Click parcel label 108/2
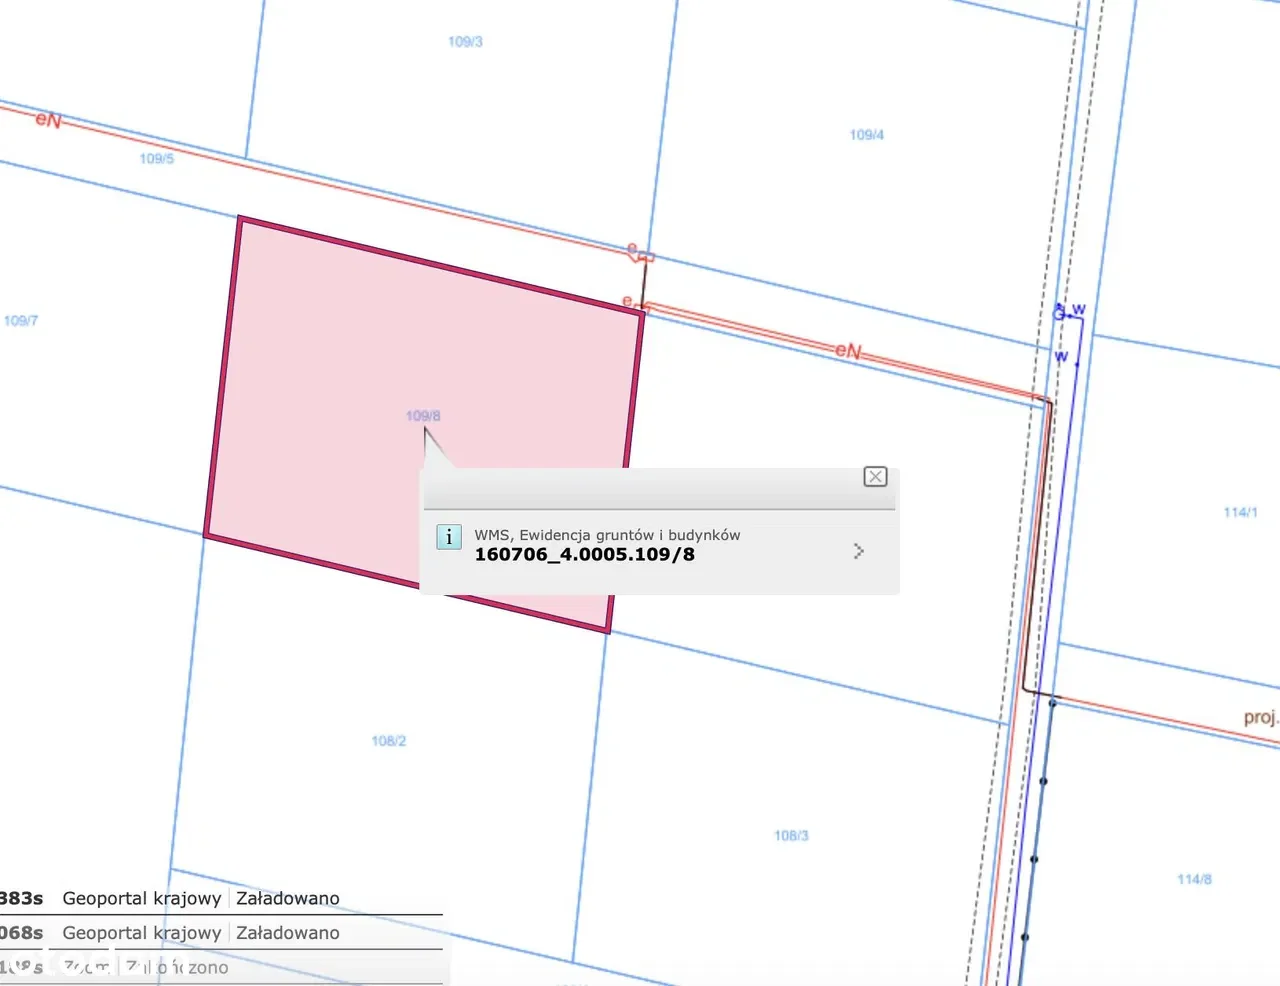This screenshot has width=1280, height=986. pos(389,741)
